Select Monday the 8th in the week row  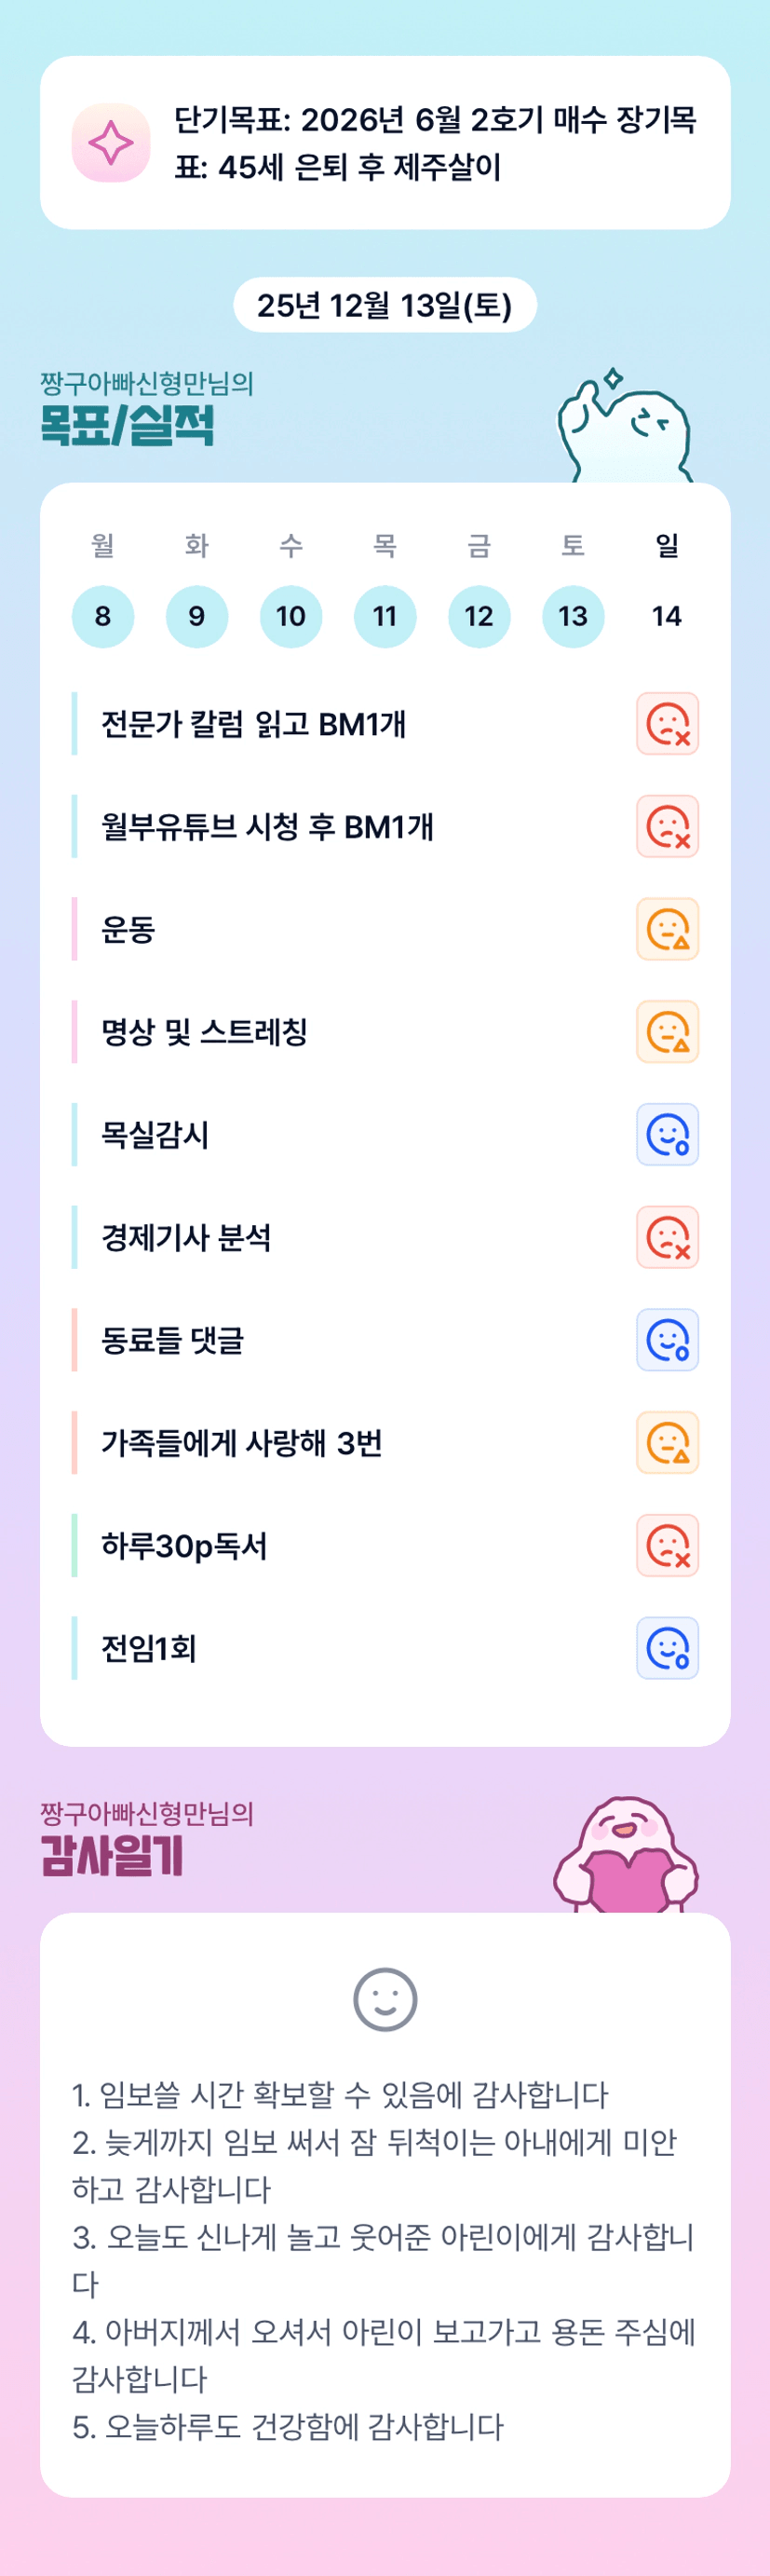(x=103, y=616)
